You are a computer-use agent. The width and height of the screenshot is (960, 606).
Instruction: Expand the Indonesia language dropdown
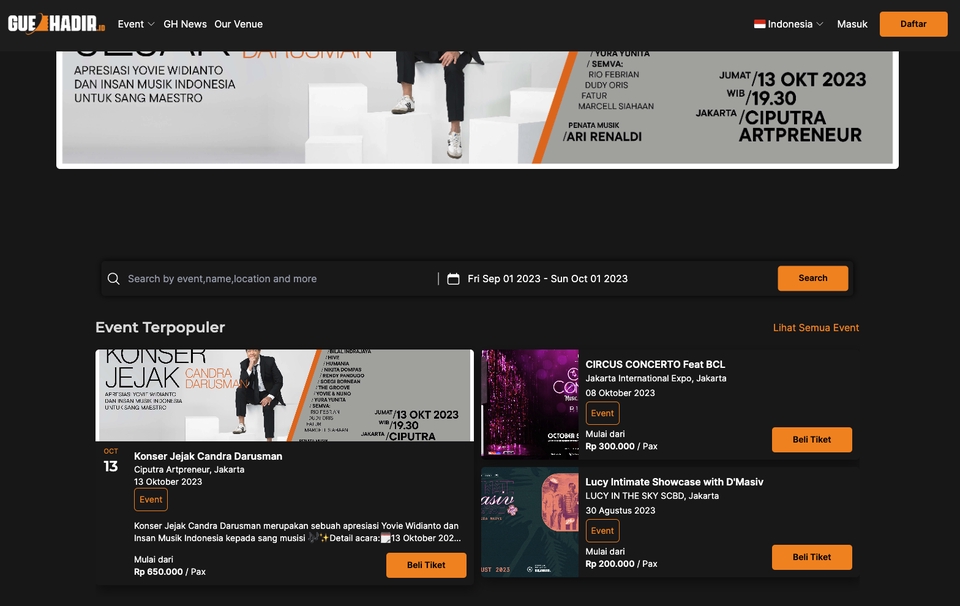pyautogui.click(x=789, y=24)
